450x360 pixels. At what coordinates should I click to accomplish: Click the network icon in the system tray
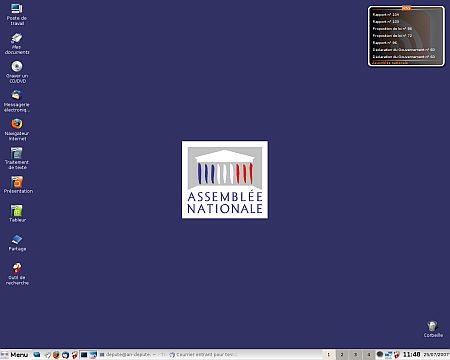click(x=389, y=355)
